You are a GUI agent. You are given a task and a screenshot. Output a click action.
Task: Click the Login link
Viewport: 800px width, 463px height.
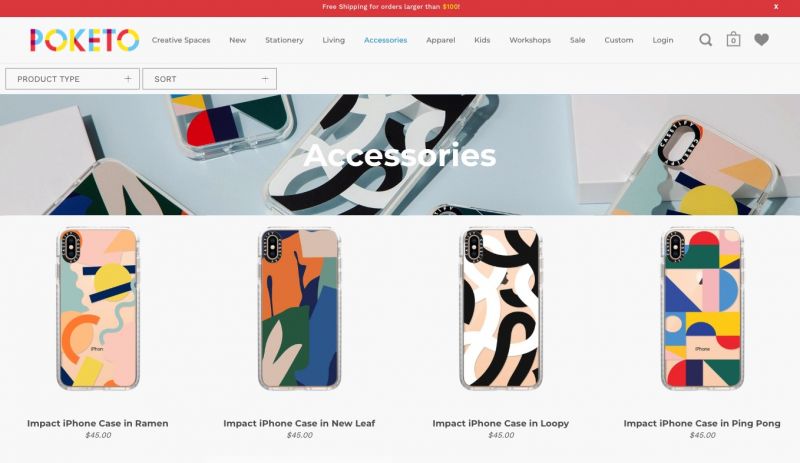tap(663, 40)
